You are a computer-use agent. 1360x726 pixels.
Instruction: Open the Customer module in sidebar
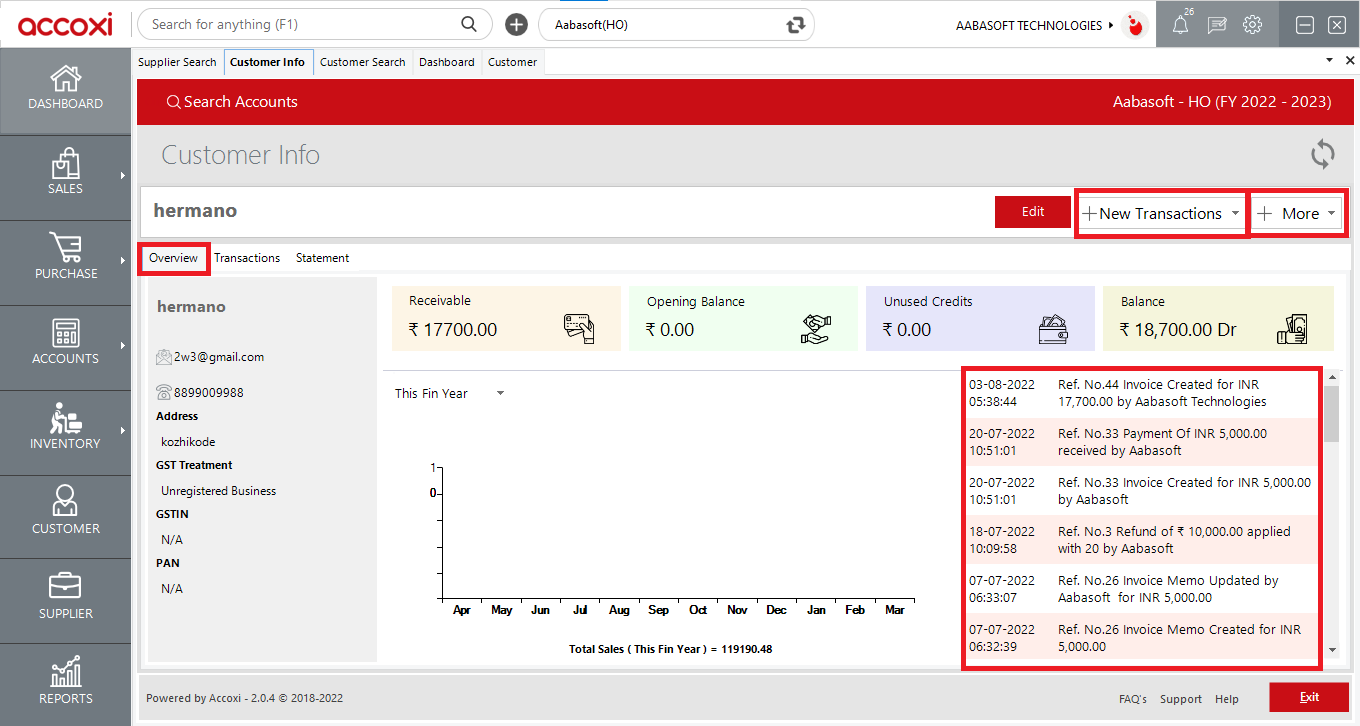coord(65,512)
